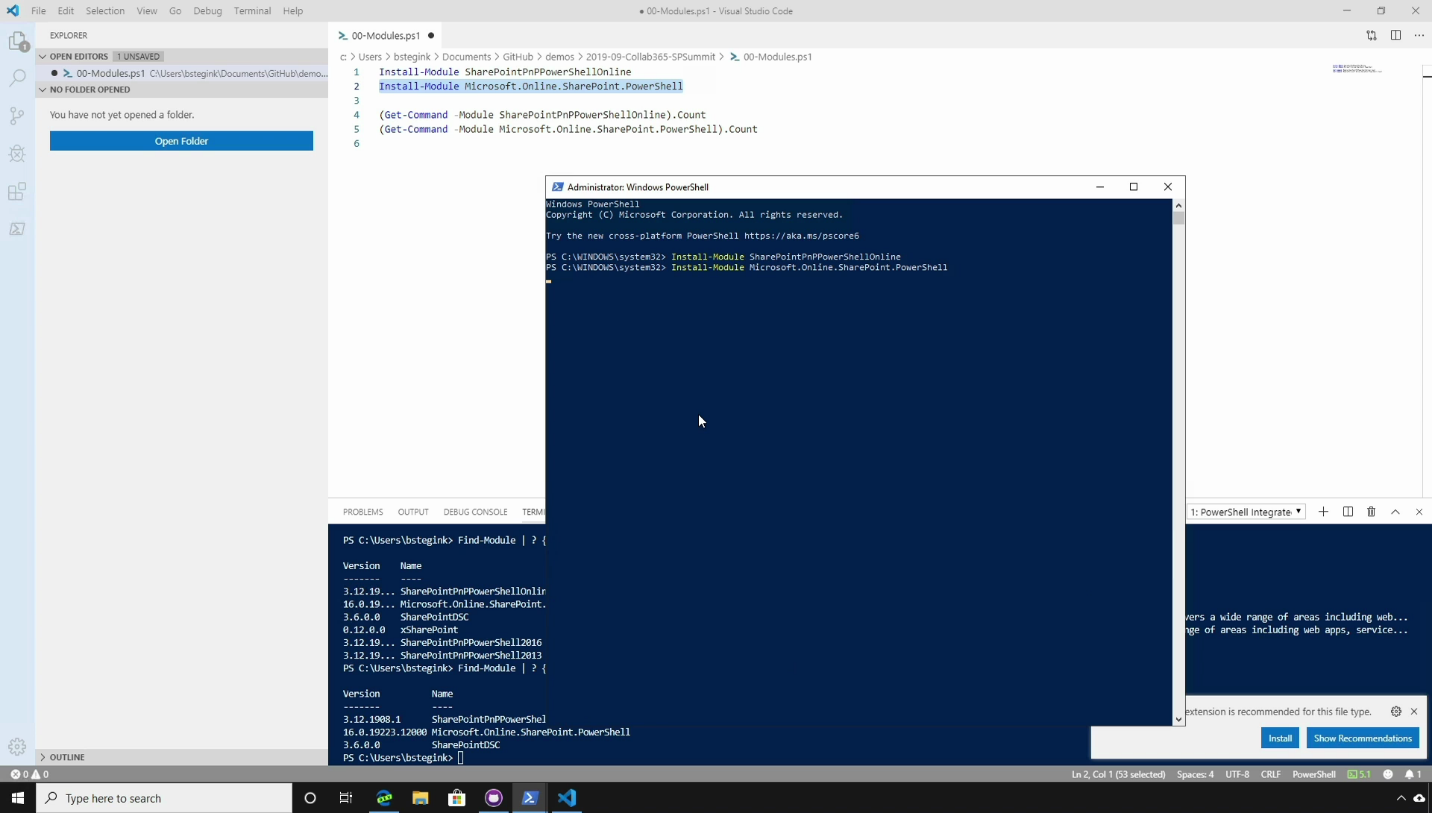Open the Explorer view in activity bar
This screenshot has height=813, width=1432.
tap(17, 41)
